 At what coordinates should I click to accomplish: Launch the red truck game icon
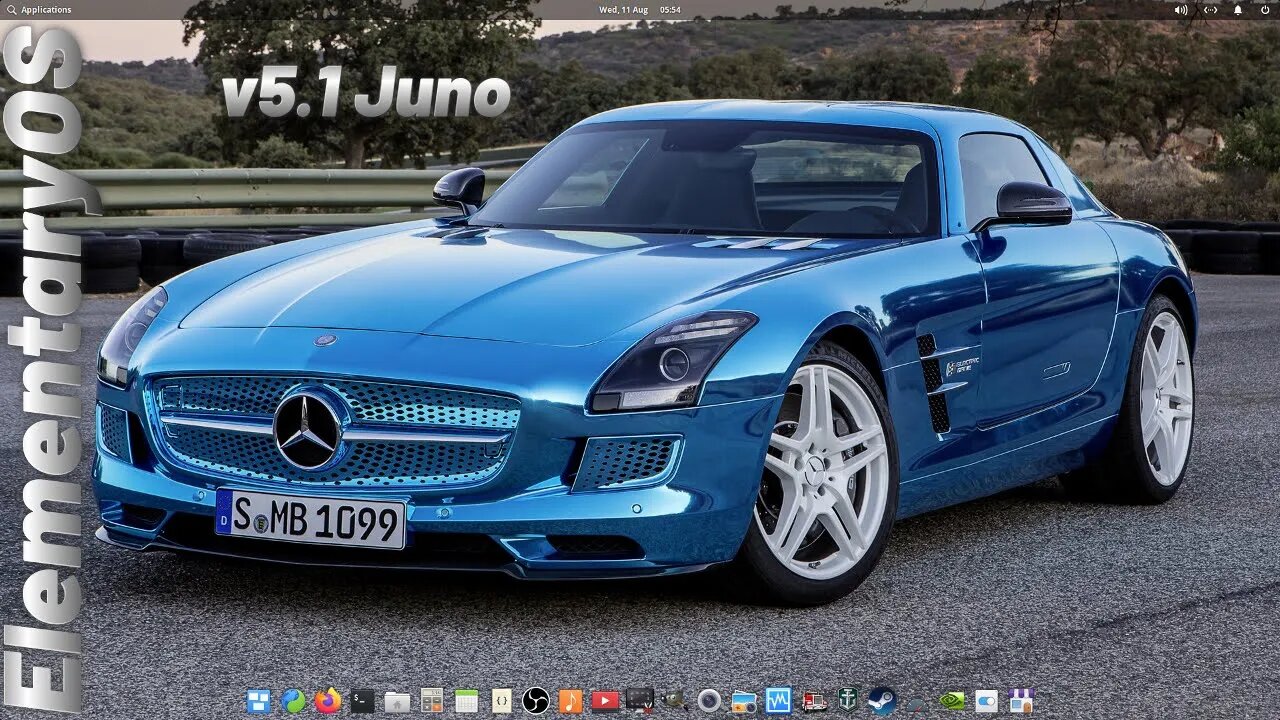813,701
